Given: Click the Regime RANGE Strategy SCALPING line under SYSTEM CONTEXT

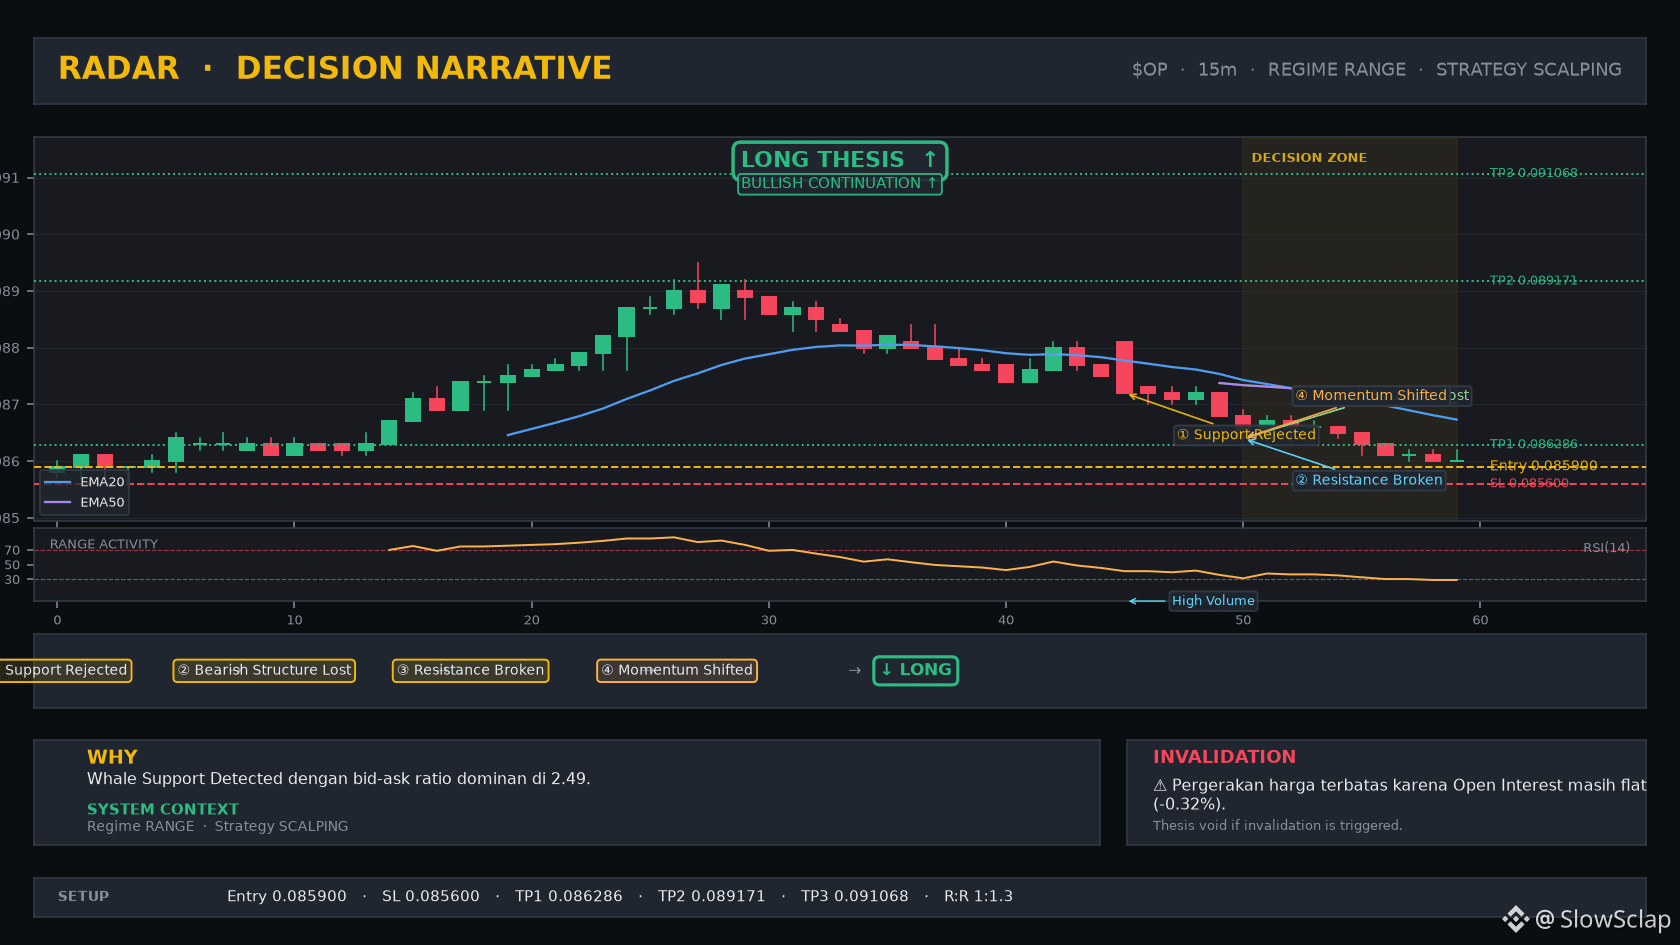Looking at the screenshot, I should (218, 826).
